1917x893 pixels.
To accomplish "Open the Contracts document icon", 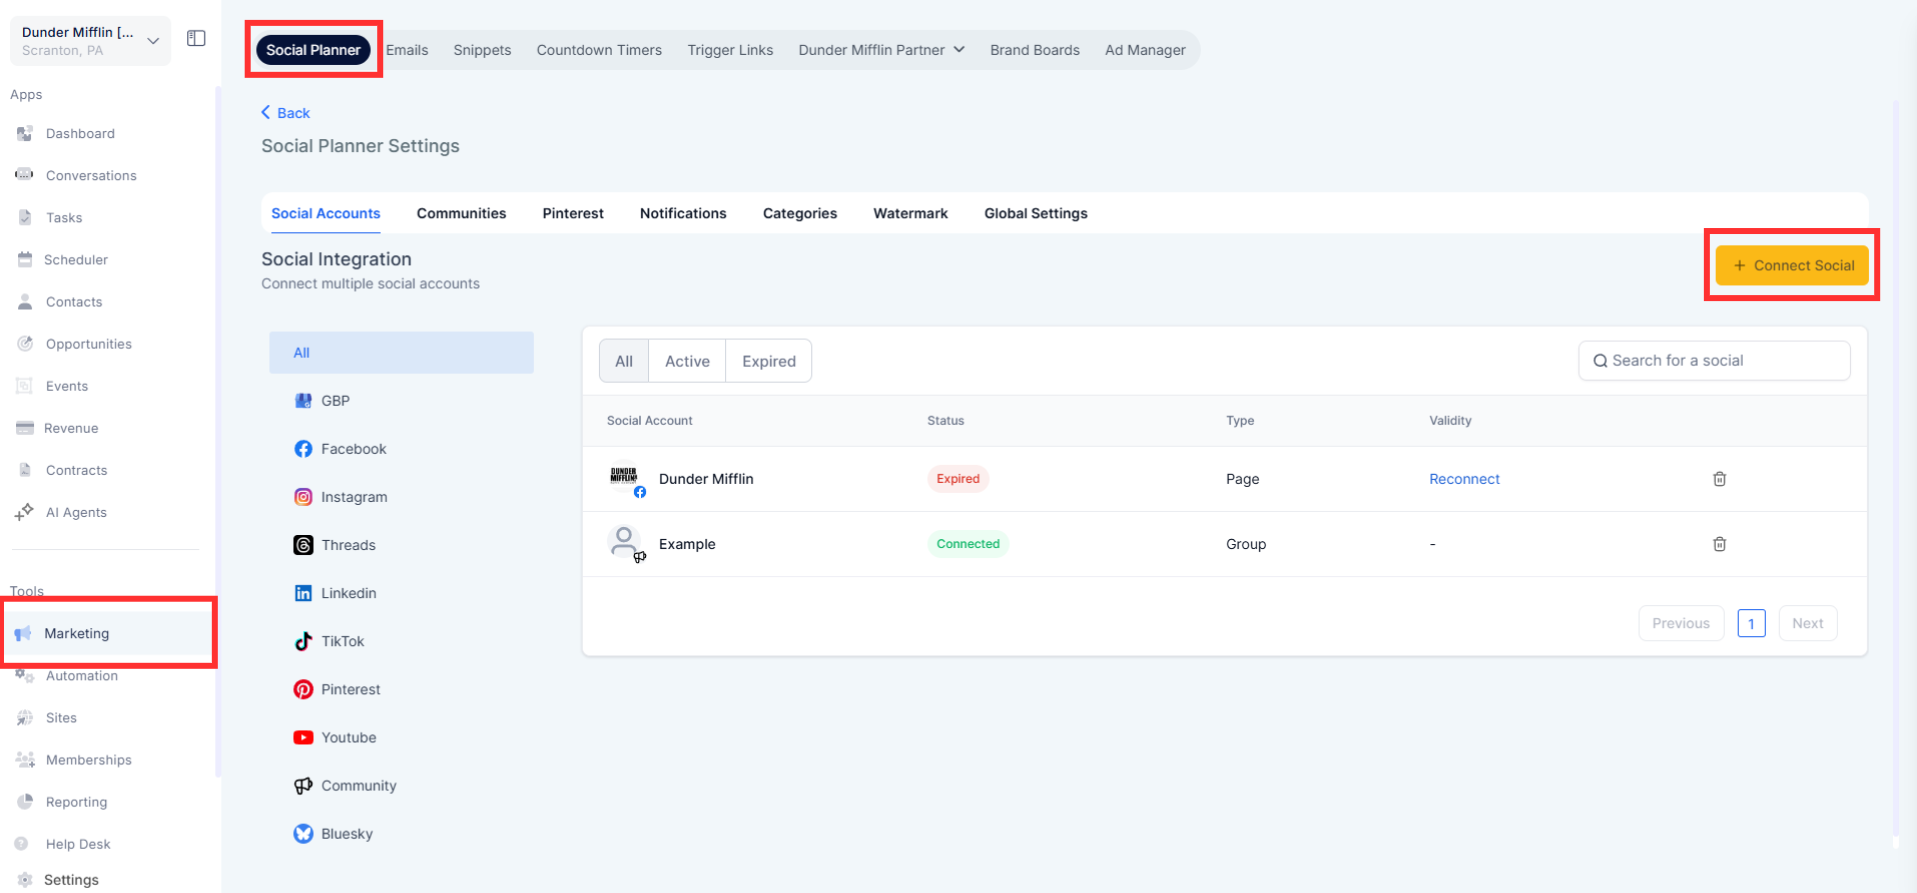I will point(25,470).
